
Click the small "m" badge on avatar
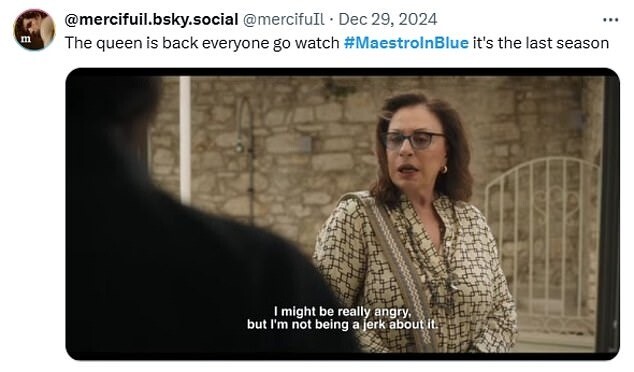pos(25,39)
